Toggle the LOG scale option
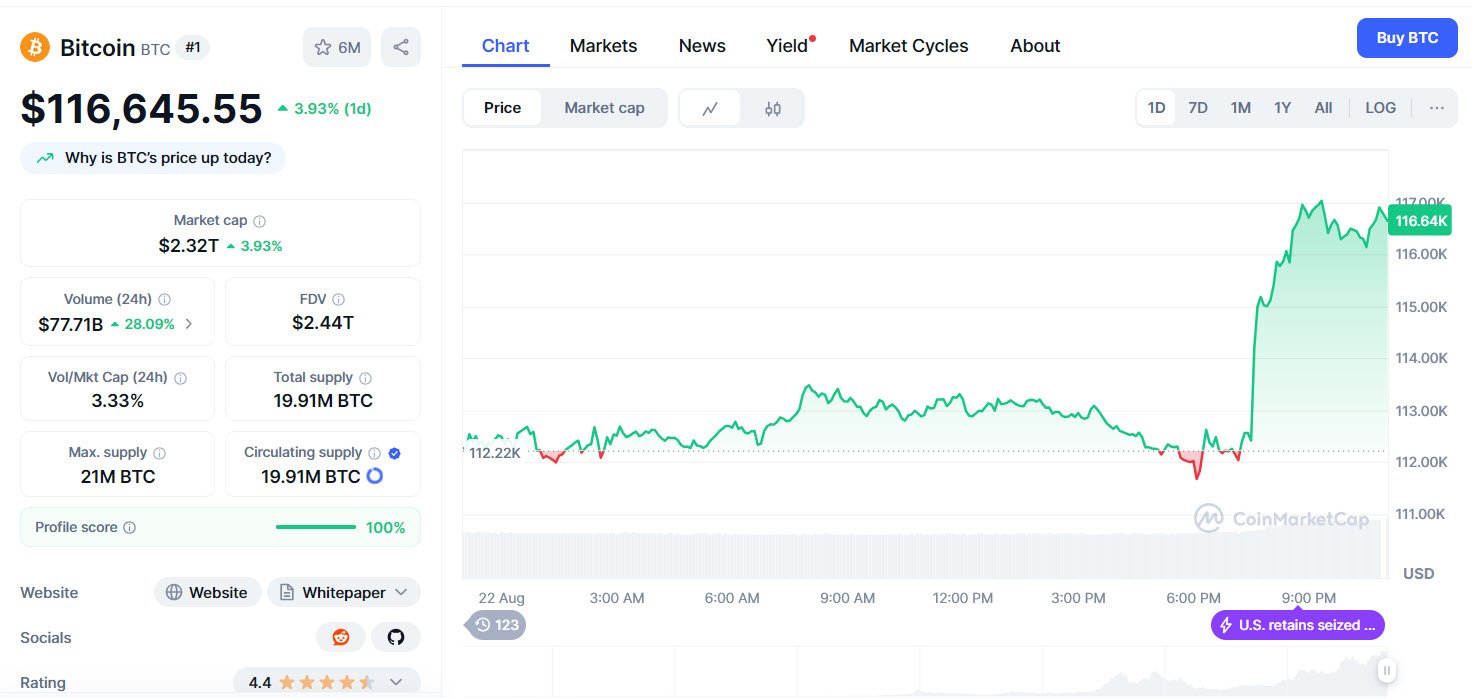The width and height of the screenshot is (1472, 698). tap(1380, 108)
